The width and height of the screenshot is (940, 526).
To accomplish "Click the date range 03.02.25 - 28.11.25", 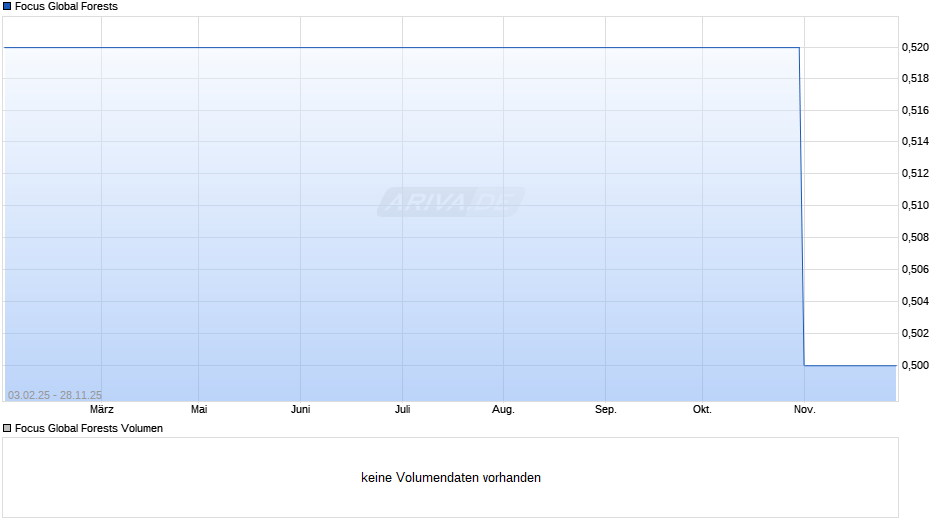I will (x=55, y=395).
